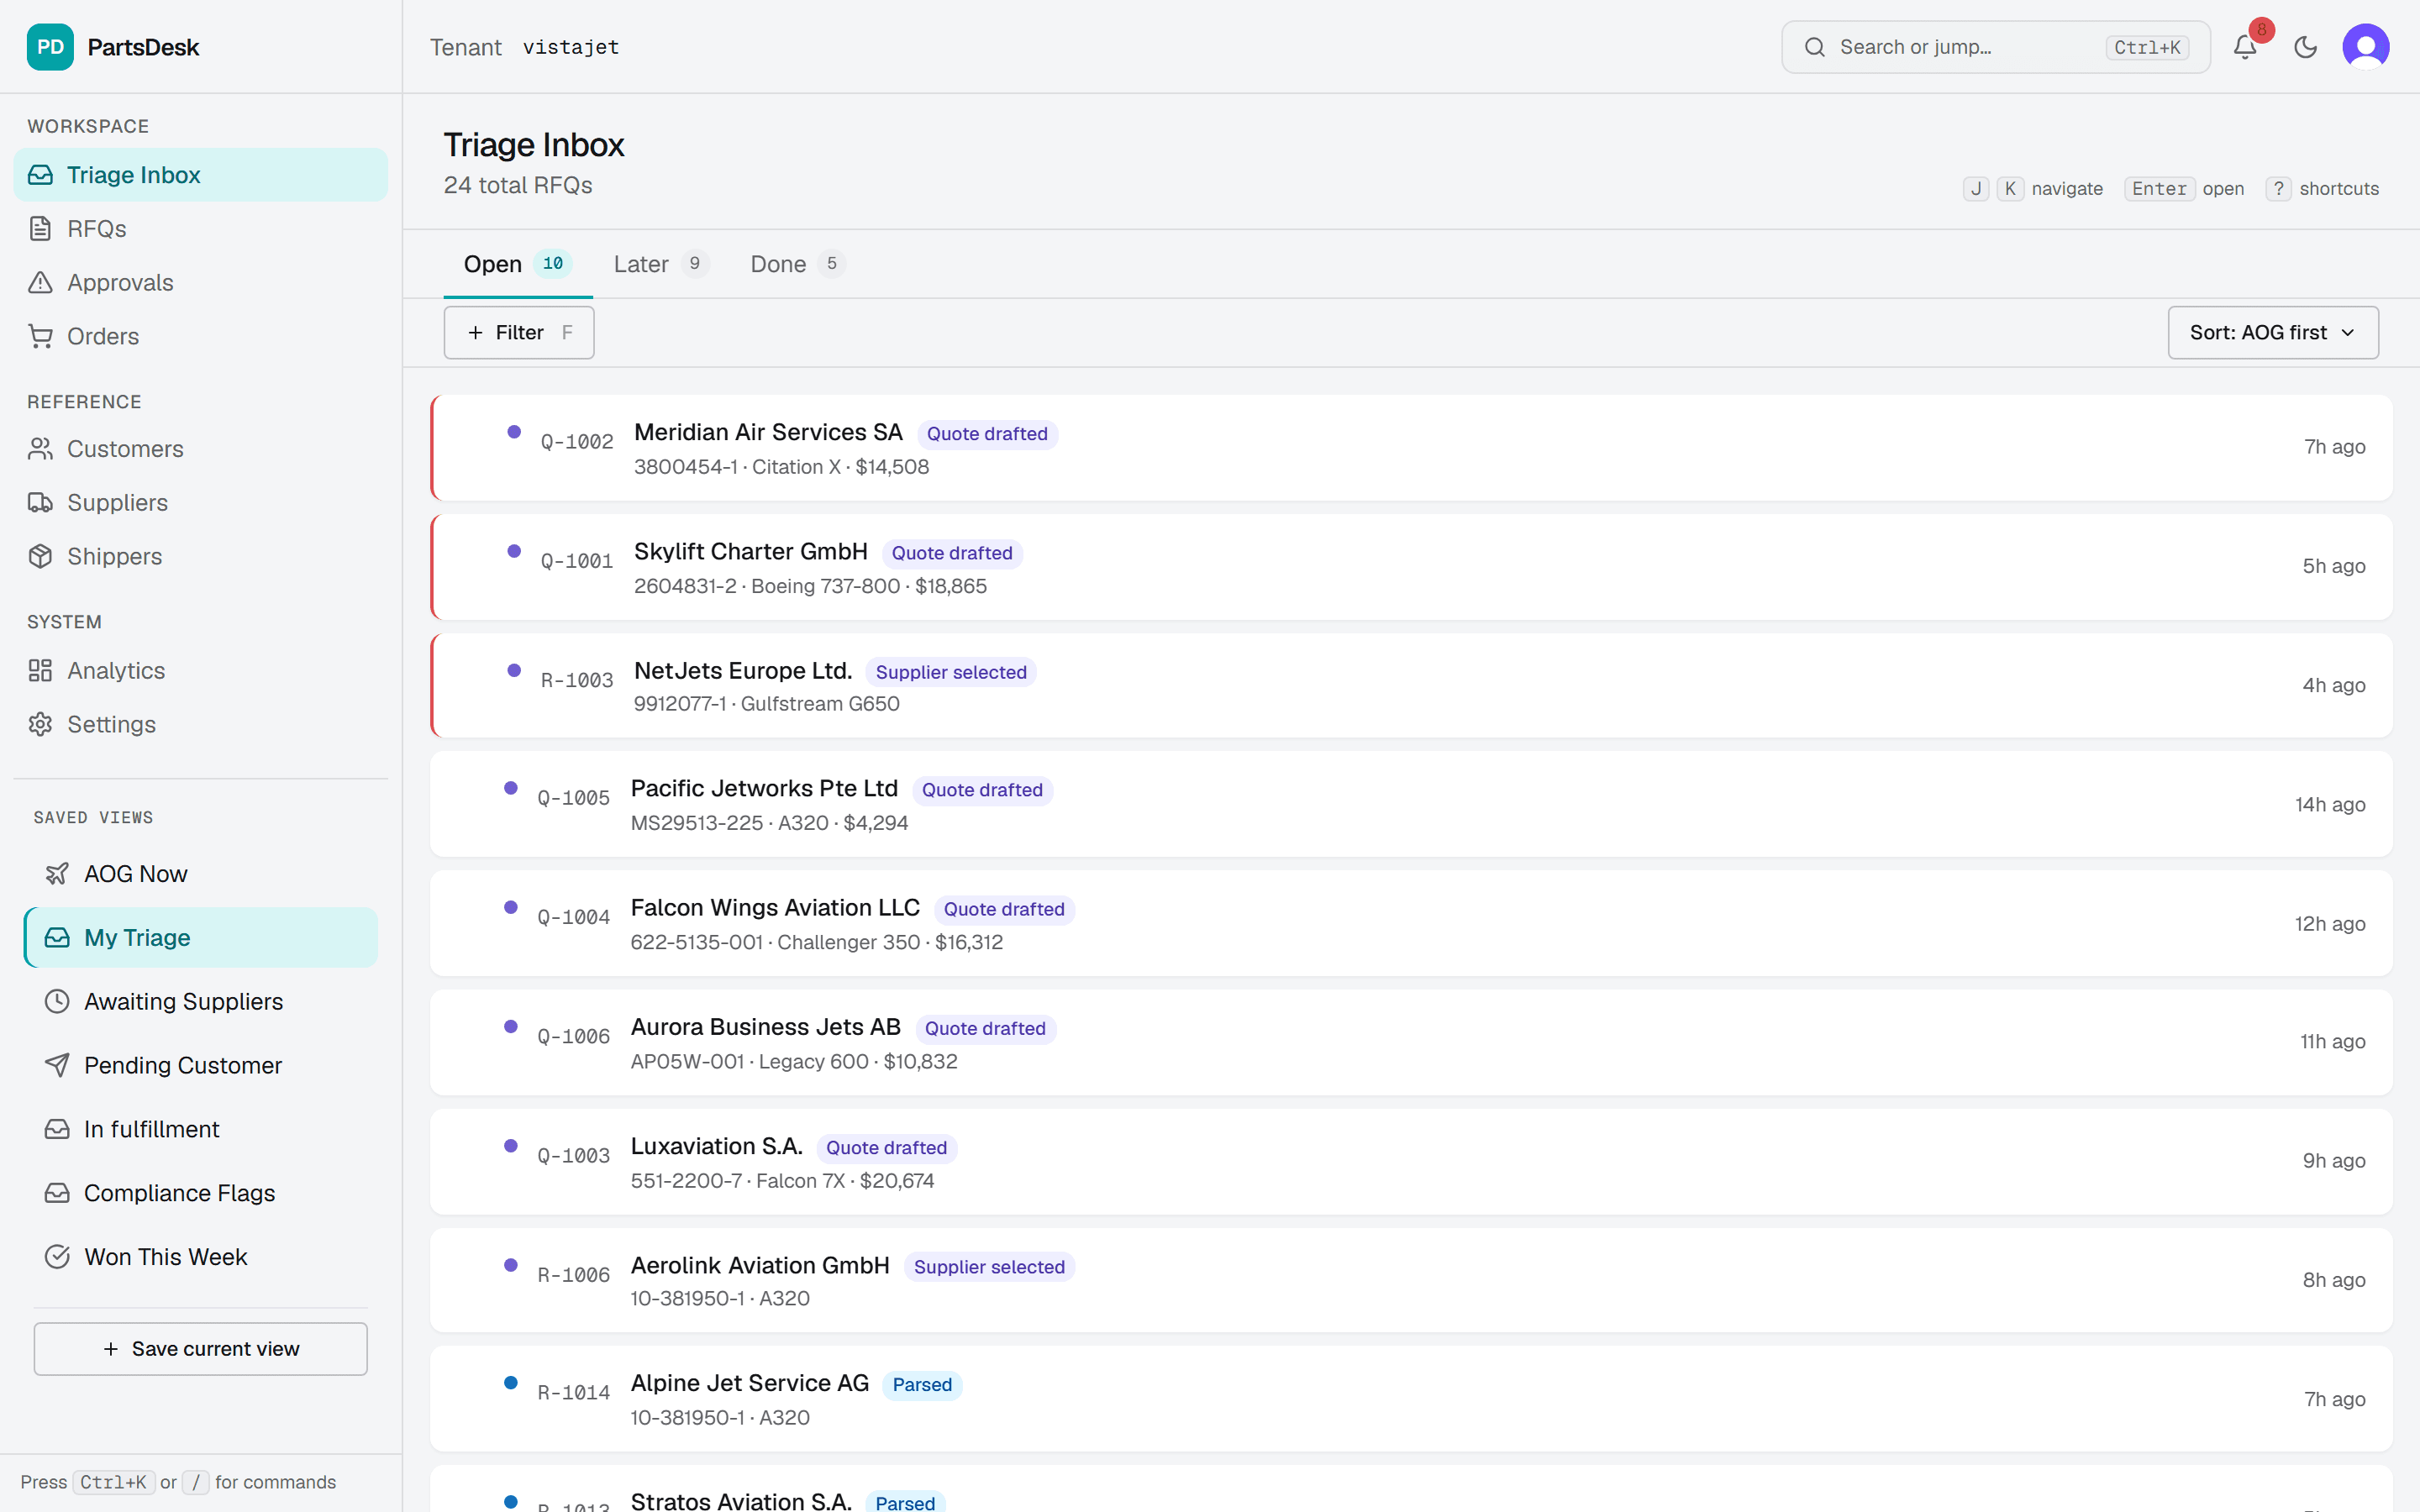Open Meridian Air Services SA row

pos(1411,448)
